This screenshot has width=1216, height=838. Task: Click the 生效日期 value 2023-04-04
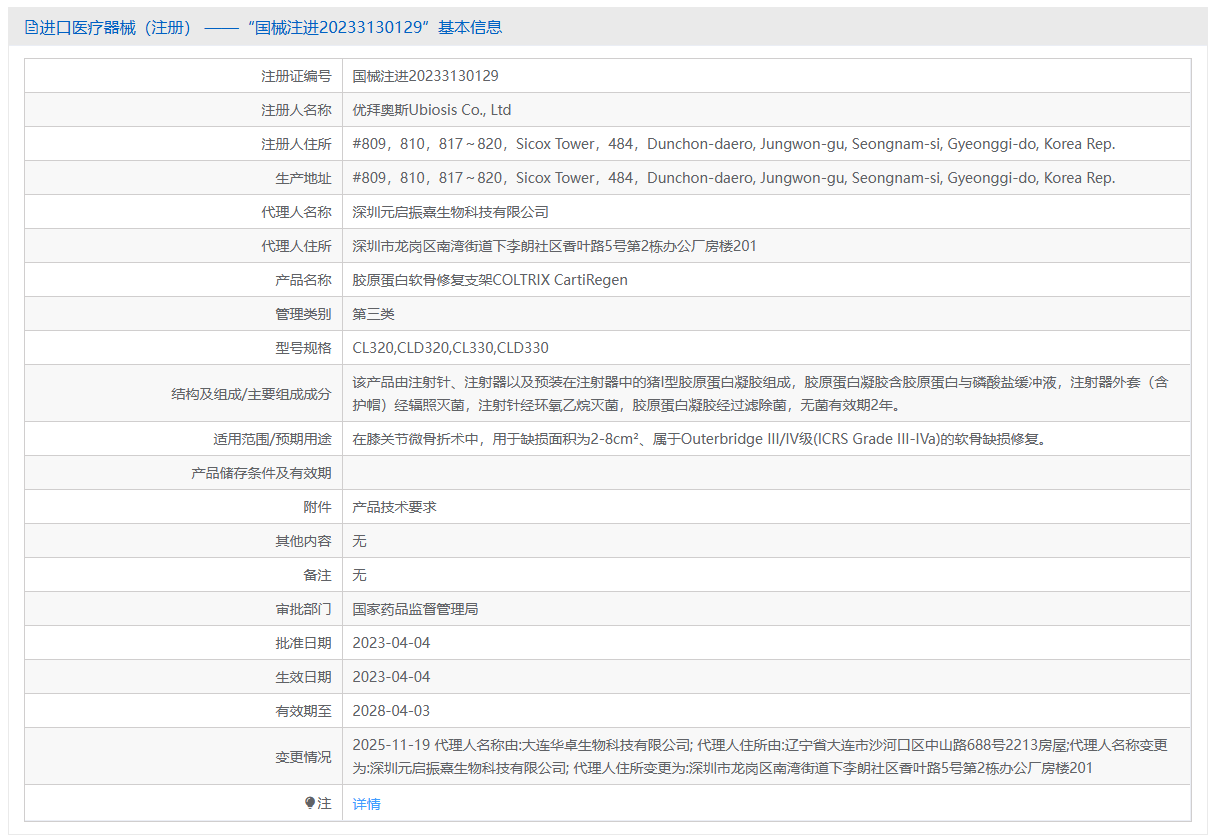pyautogui.click(x=392, y=677)
